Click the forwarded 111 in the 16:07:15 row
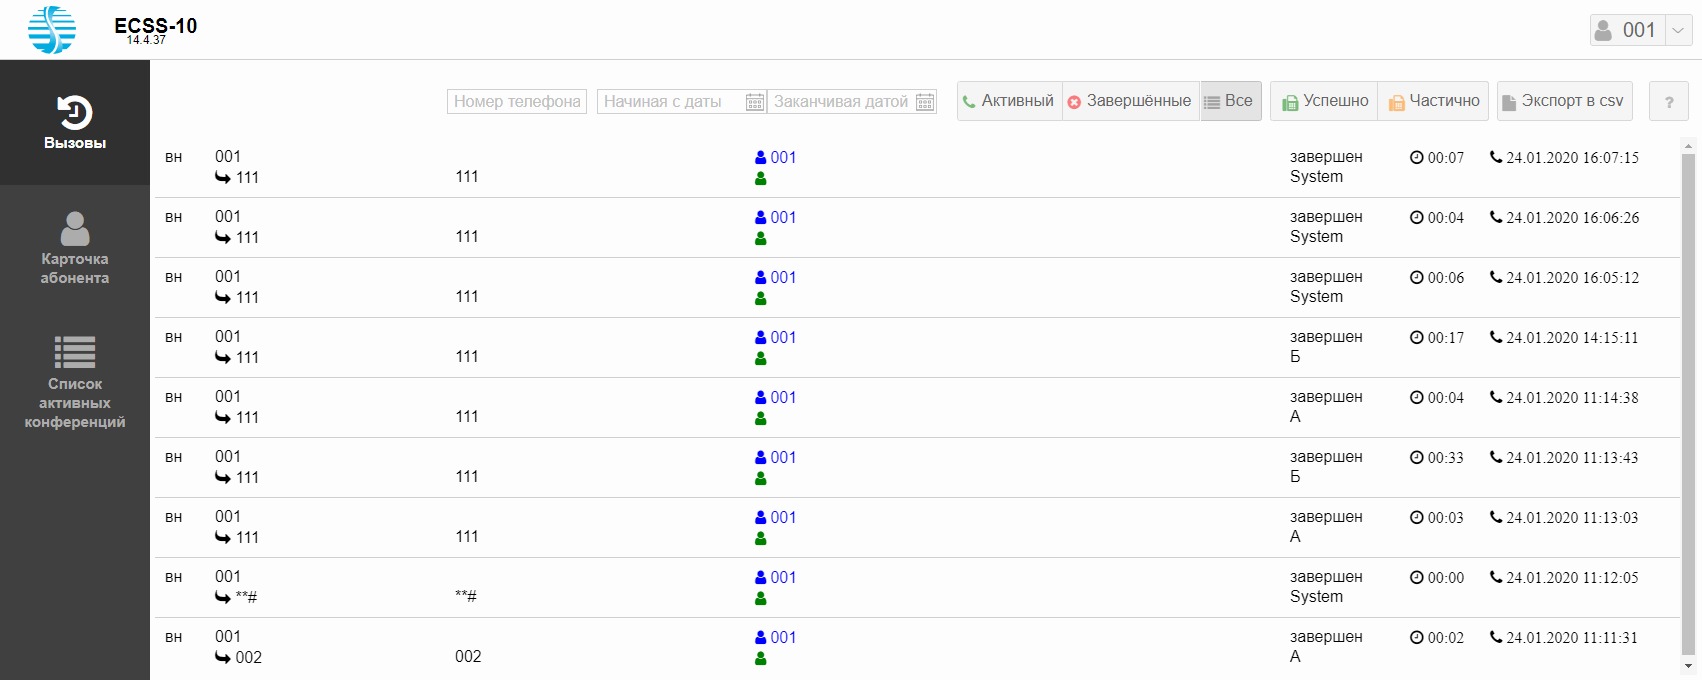Screen dimensions: 1702x680 tap(248, 177)
